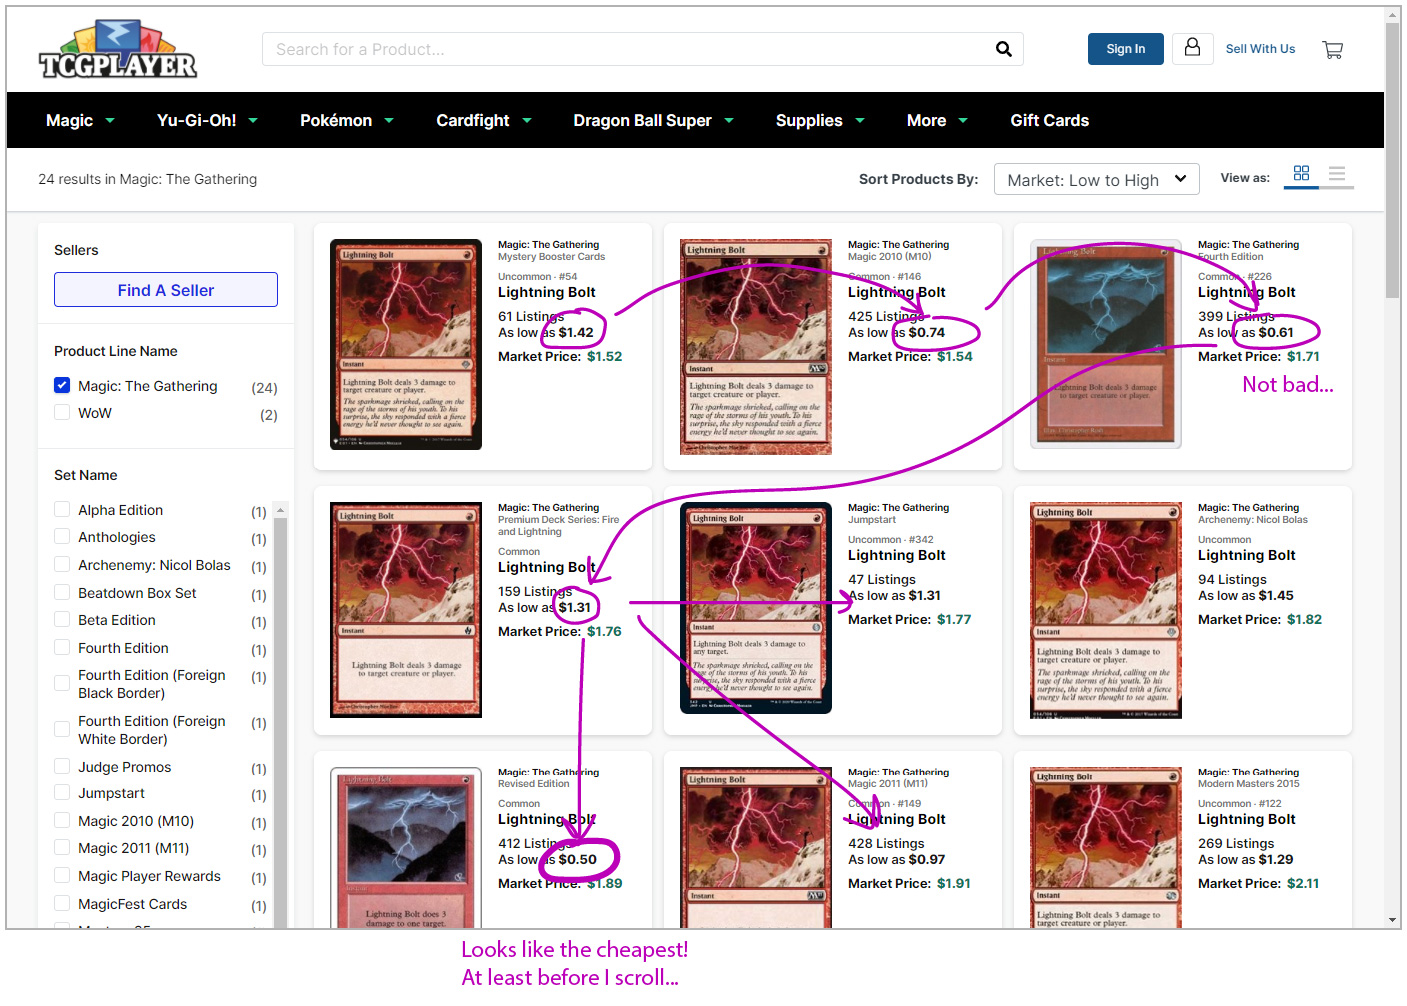Check the Jumpstart set filter
1407x1006 pixels.
tap(62, 792)
